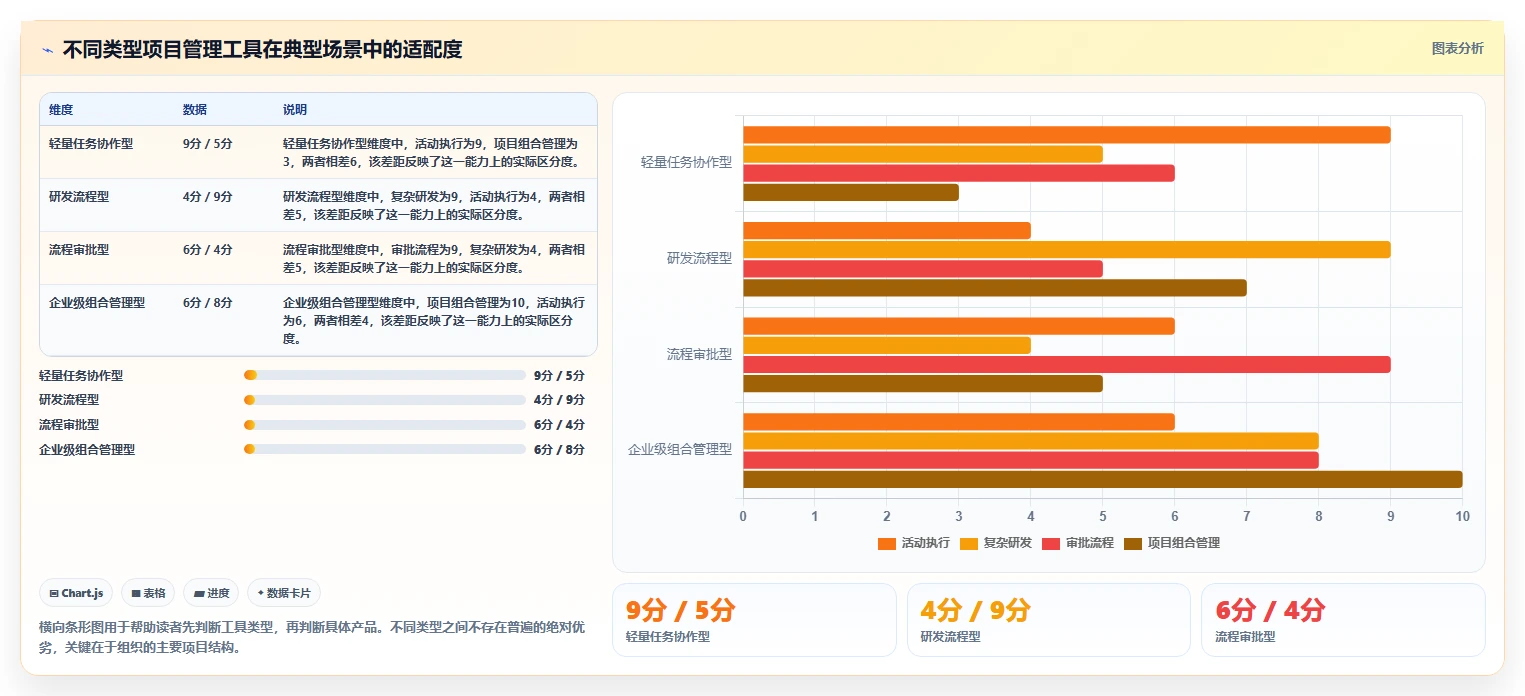Viewport: 1525px width, 696px height.
Task: Click the 6分 / 8分 value beside progress bar
Action: point(559,450)
